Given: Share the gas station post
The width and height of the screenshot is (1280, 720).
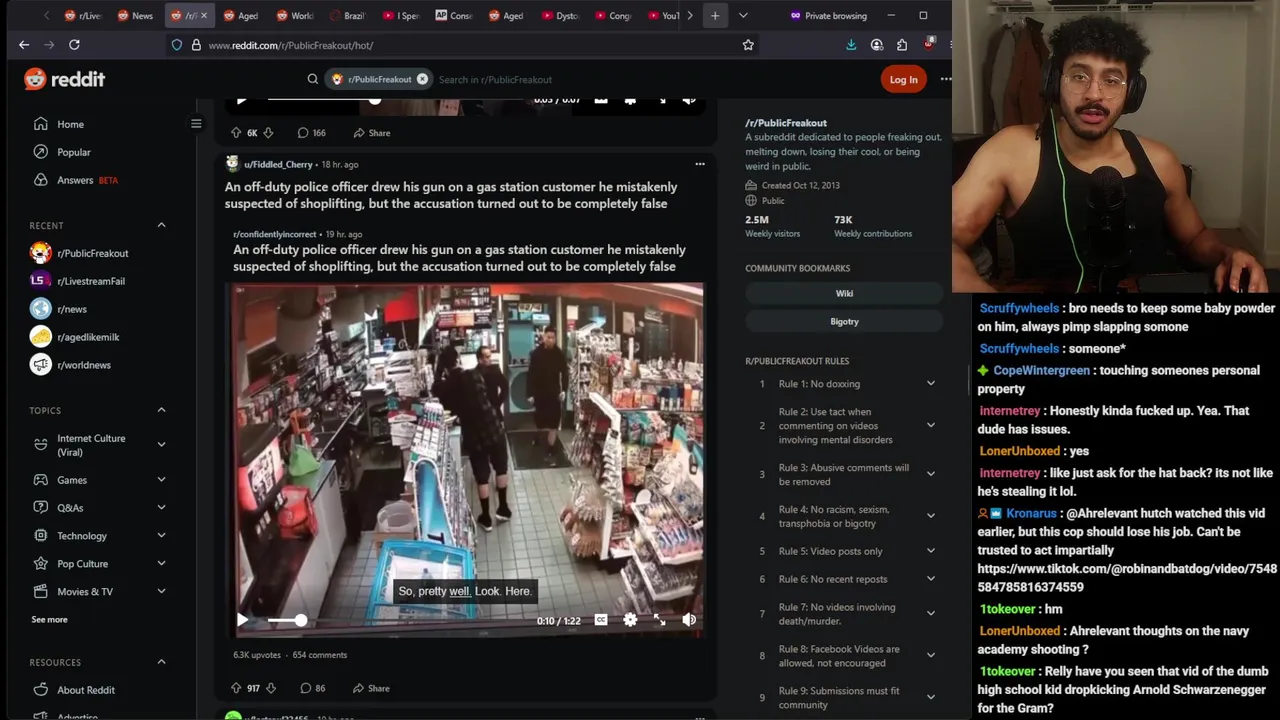Looking at the screenshot, I should pos(371,688).
